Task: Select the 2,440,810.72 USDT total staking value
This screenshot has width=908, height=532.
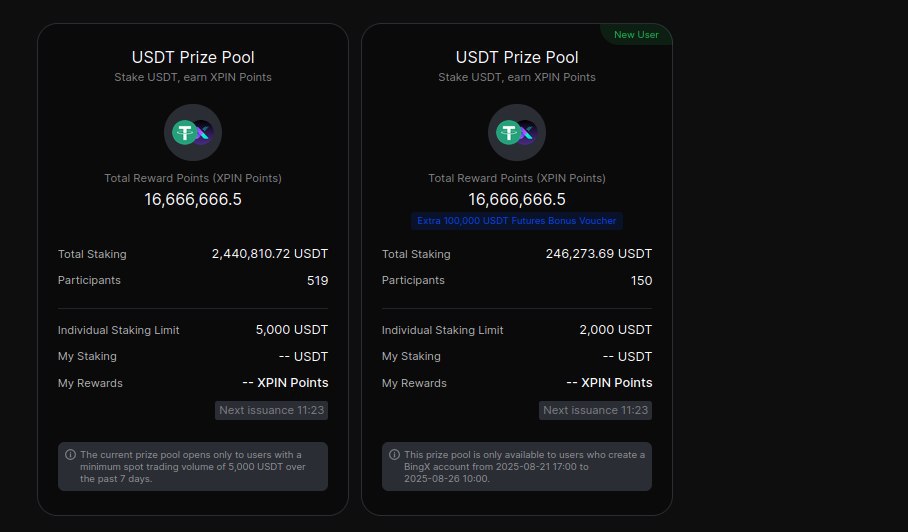Action: pyautogui.click(x=270, y=254)
